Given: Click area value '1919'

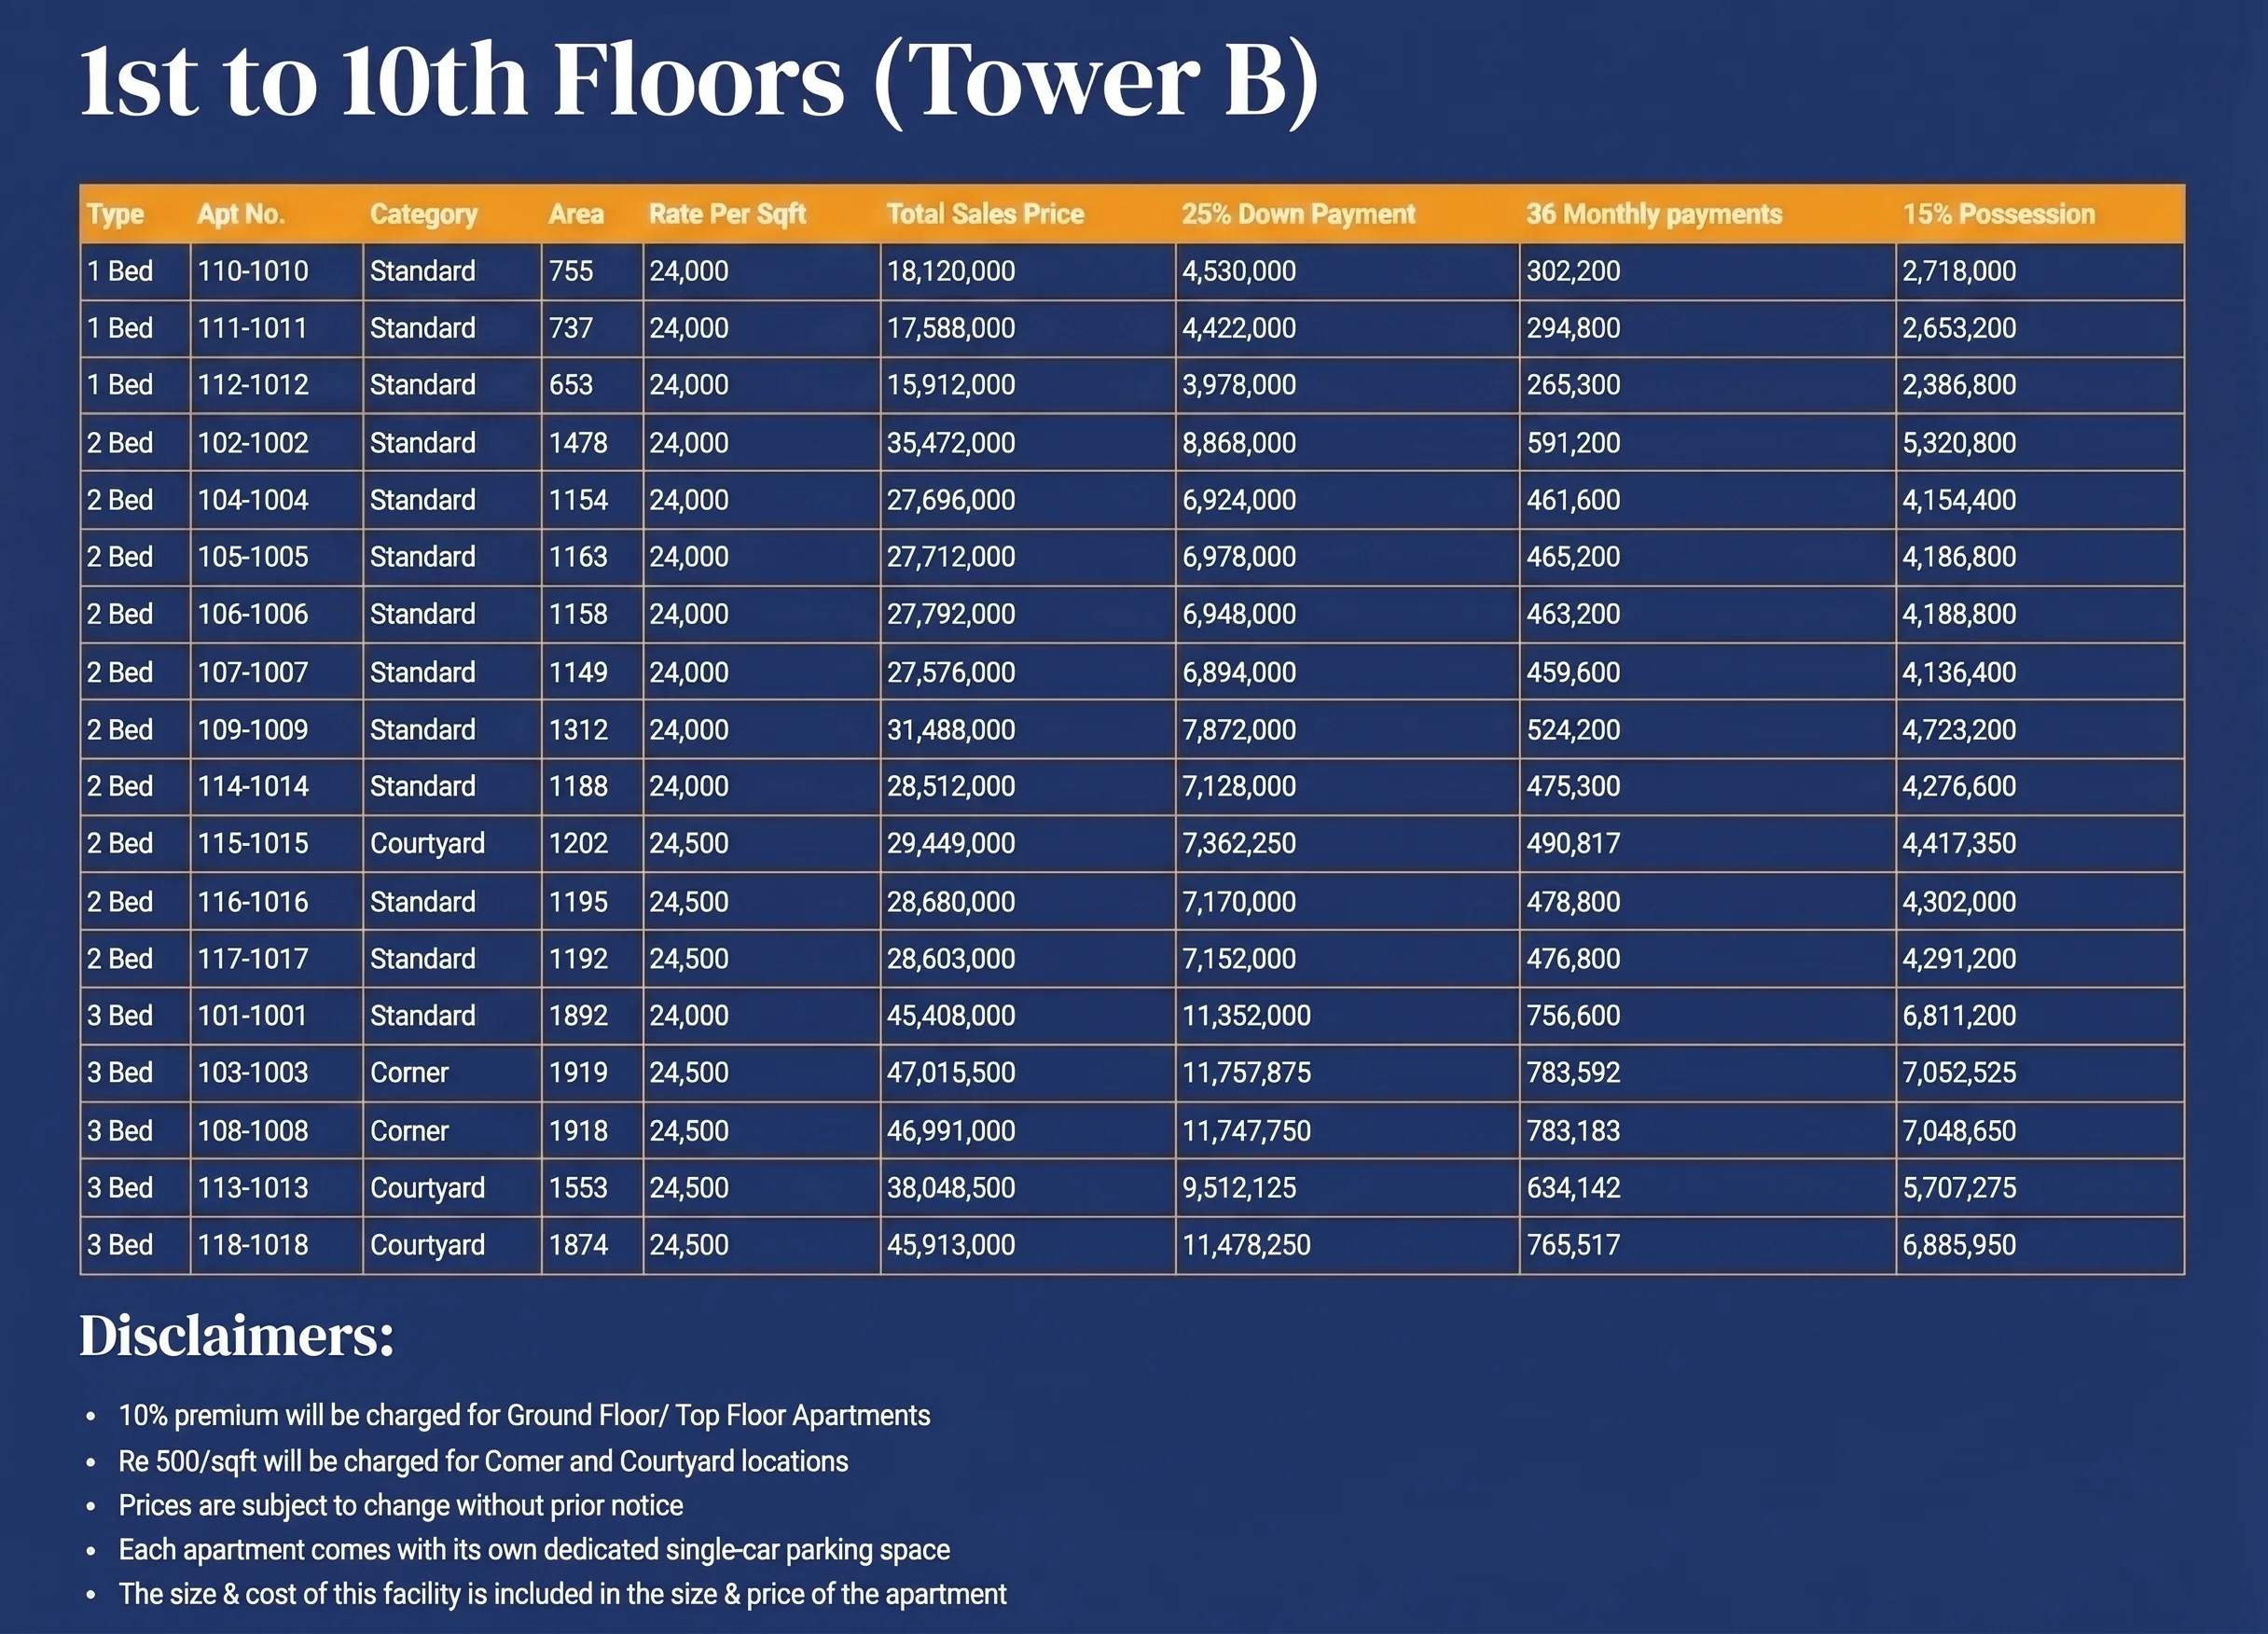Looking at the screenshot, I should coord(578,1073).
